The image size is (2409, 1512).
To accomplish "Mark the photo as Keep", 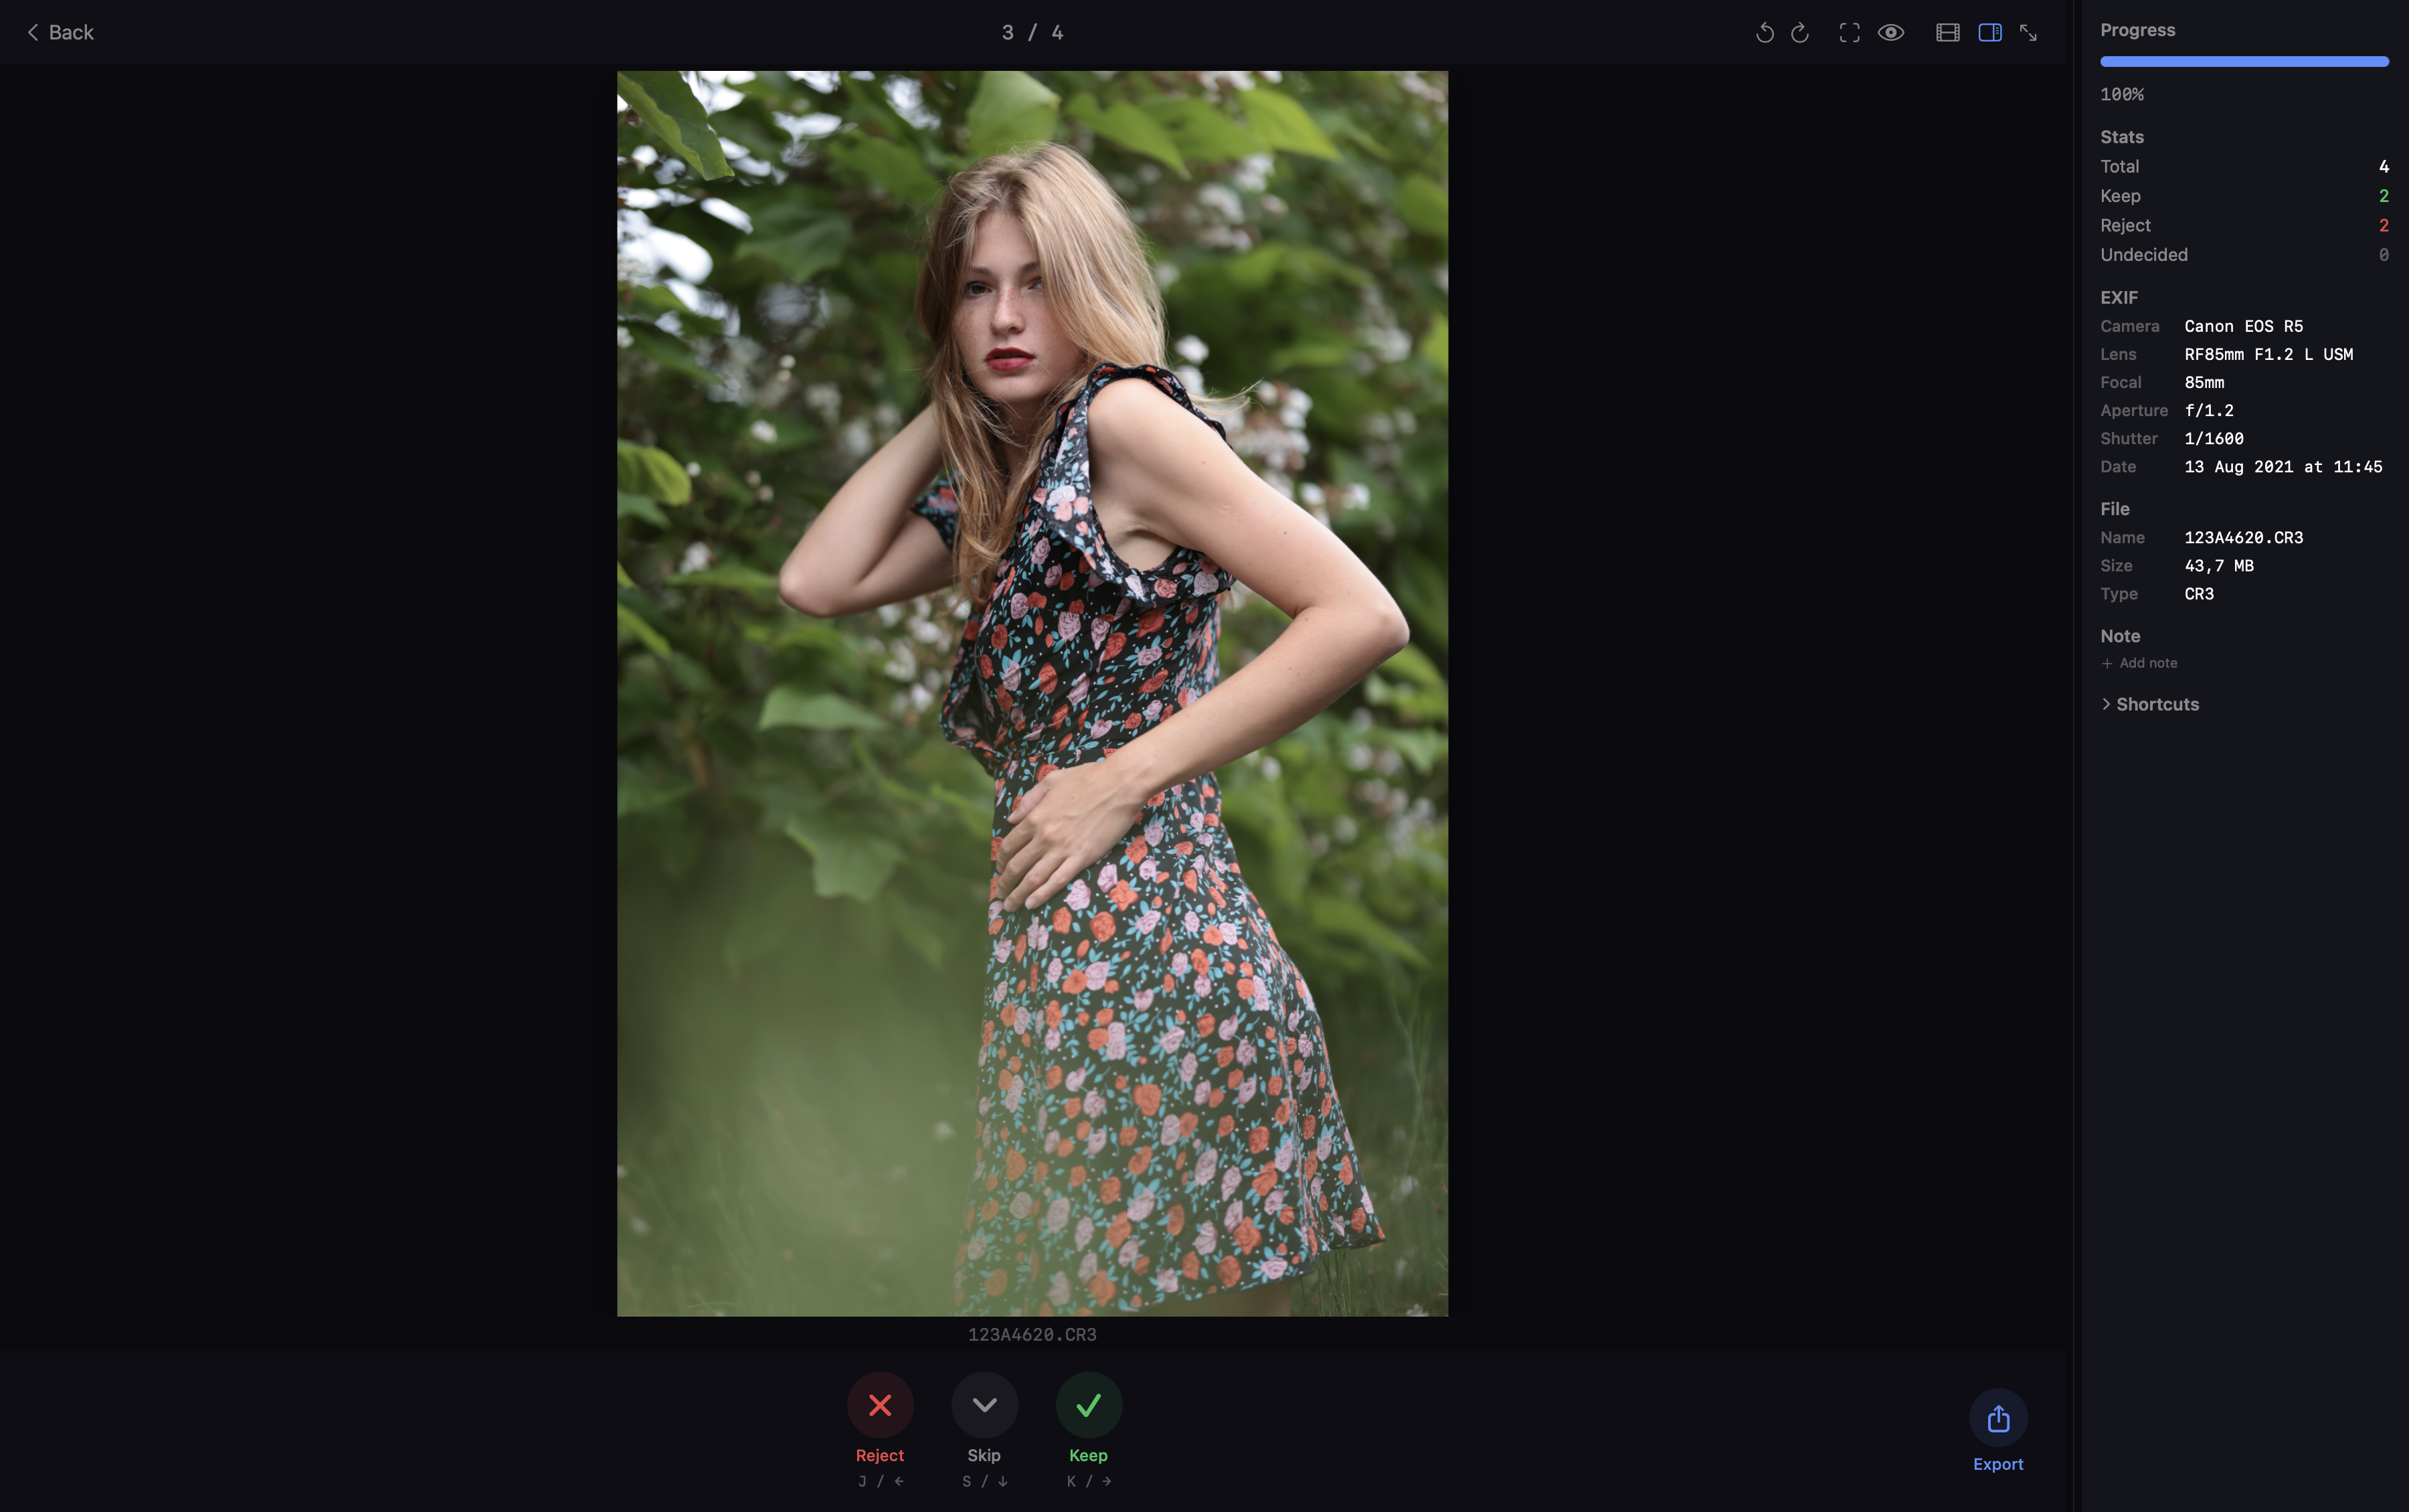I will 1088,1404.
